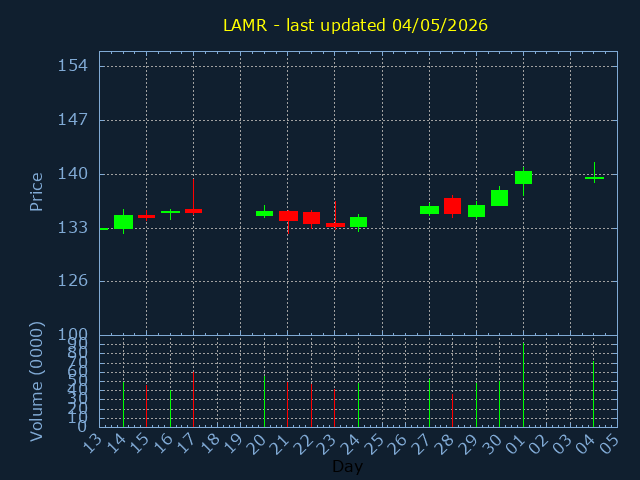Click the day 30 x-axis label
The image size is (640, 480).
(x=493, y=444)
